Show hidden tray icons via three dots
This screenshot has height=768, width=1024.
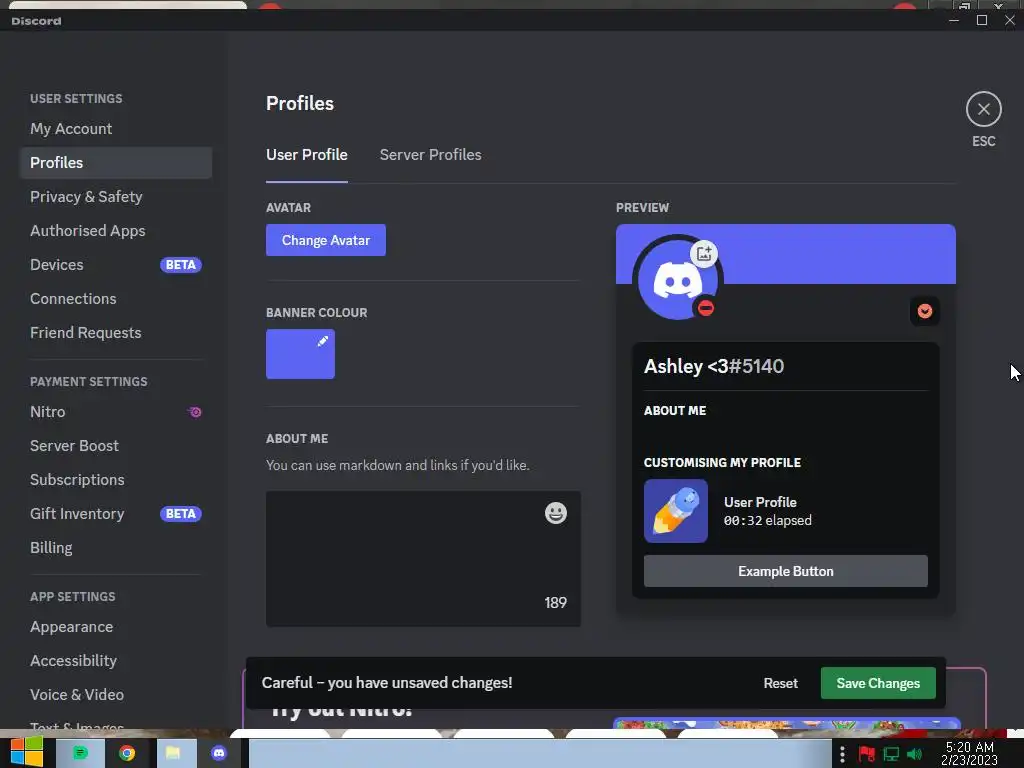pyautogui.click(x=842, y=754)
